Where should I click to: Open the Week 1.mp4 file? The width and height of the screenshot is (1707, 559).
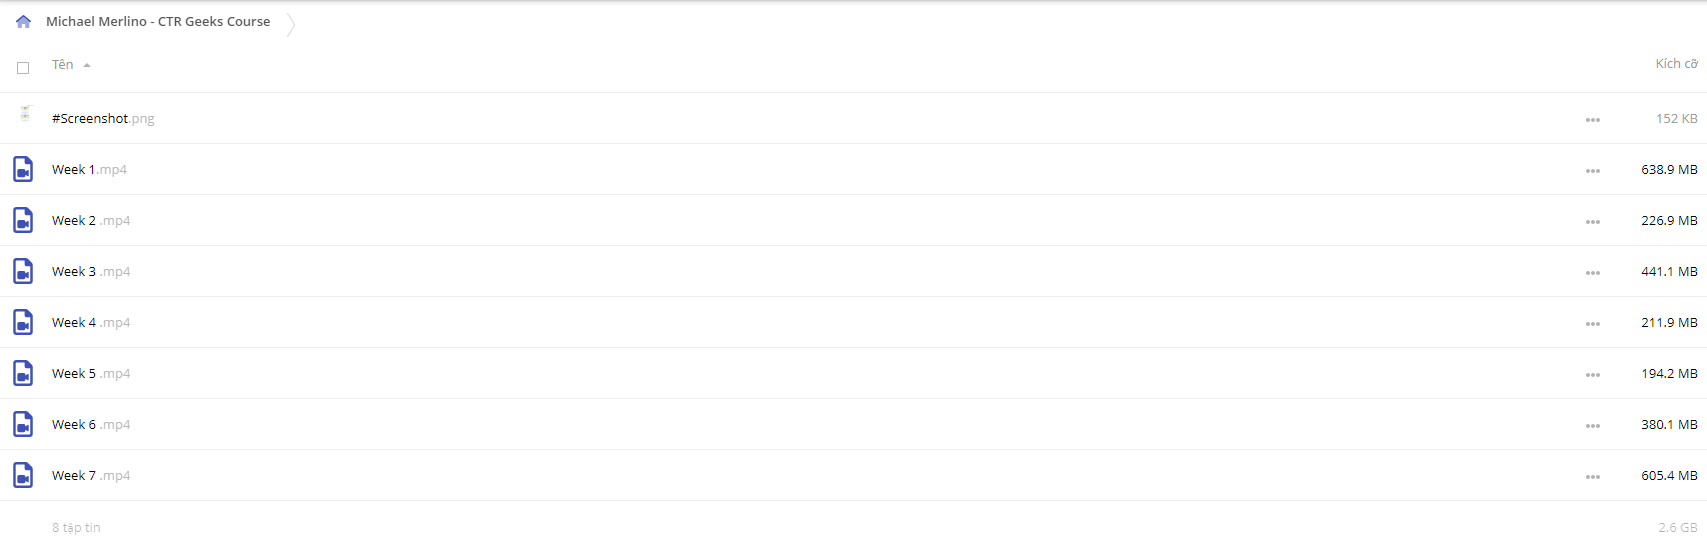89,169
